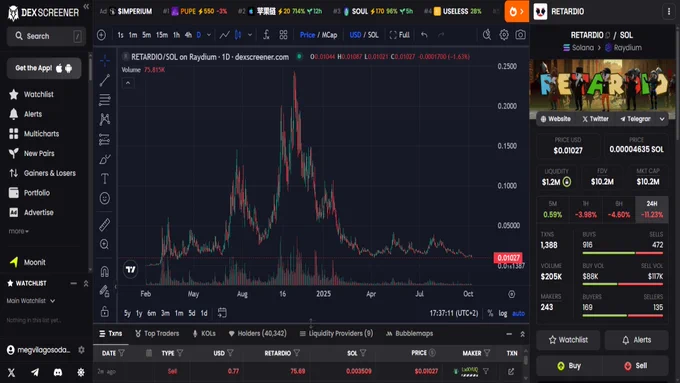Select the Text annotation tool
Screen dimensions: 680x383
coord(105,179)
